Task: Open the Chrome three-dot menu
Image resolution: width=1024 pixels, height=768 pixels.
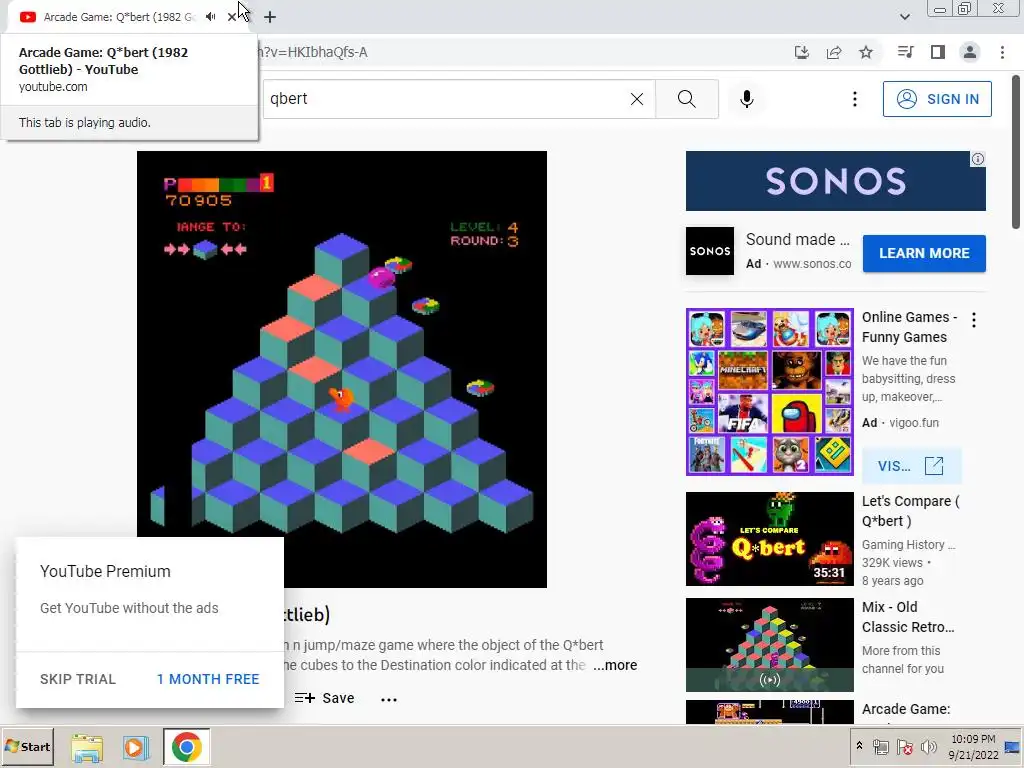Action: [1002, 52]
